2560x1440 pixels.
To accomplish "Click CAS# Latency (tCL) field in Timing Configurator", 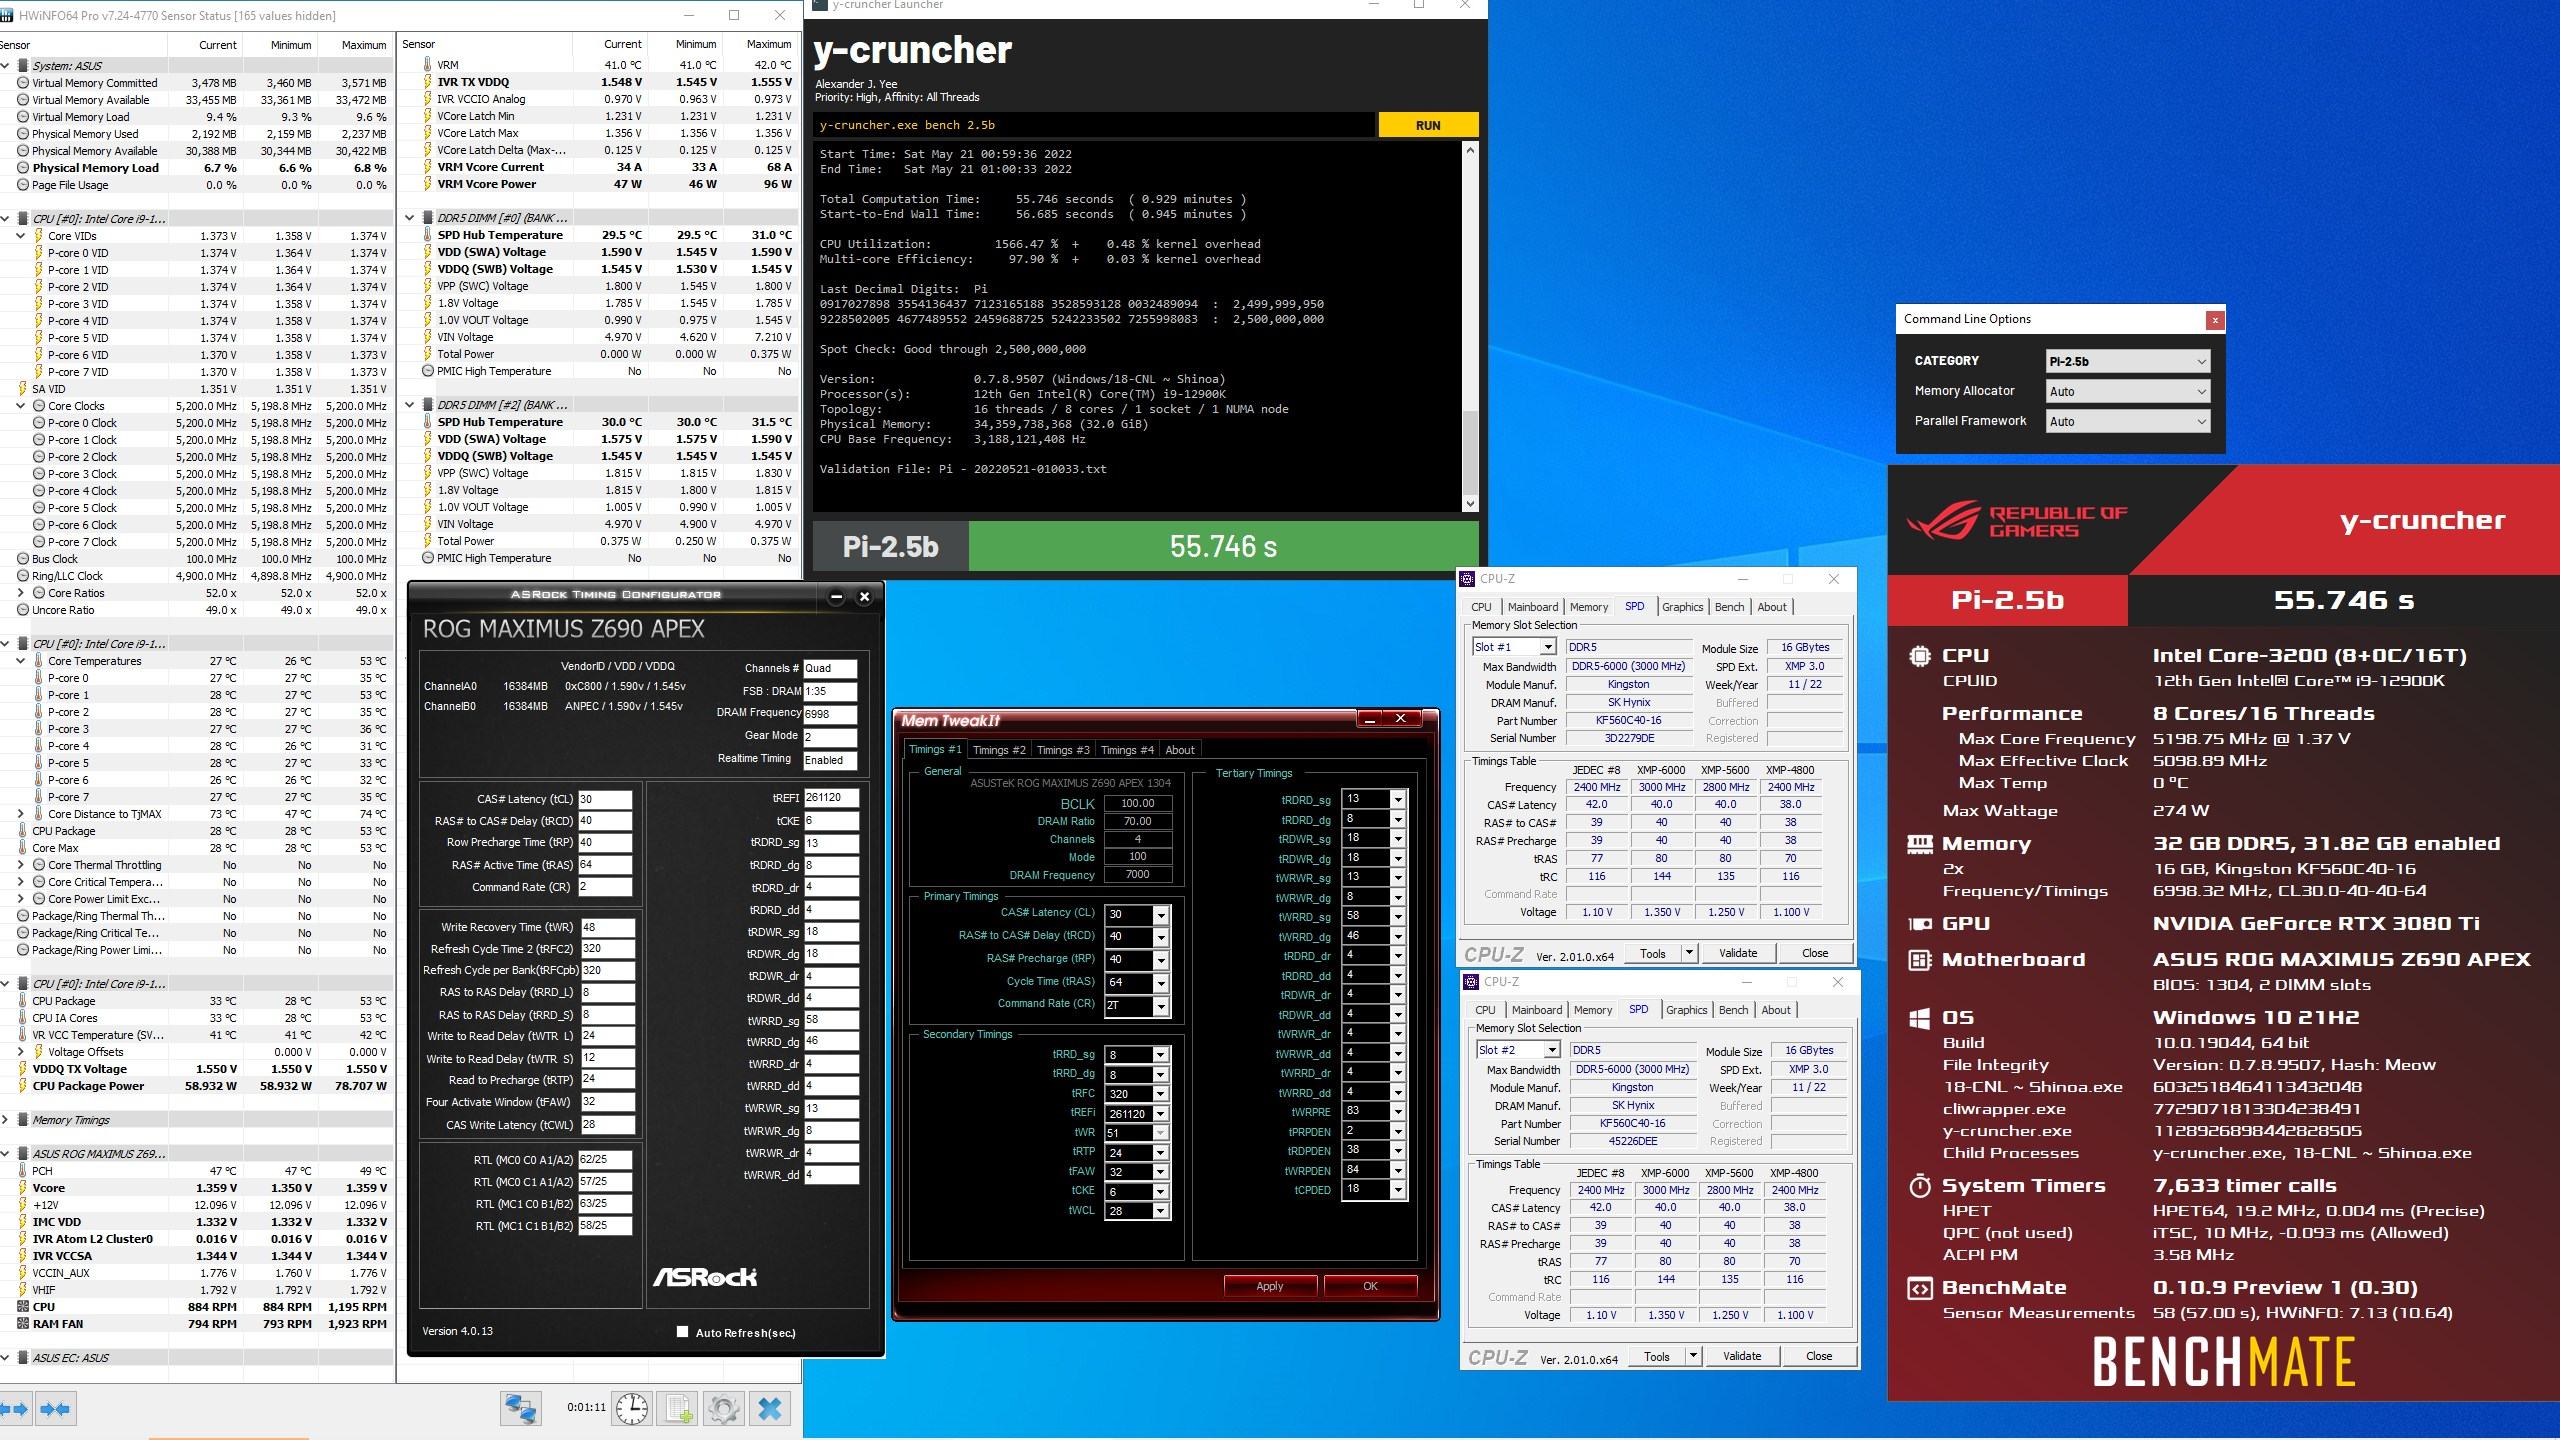I will (605, 799).
